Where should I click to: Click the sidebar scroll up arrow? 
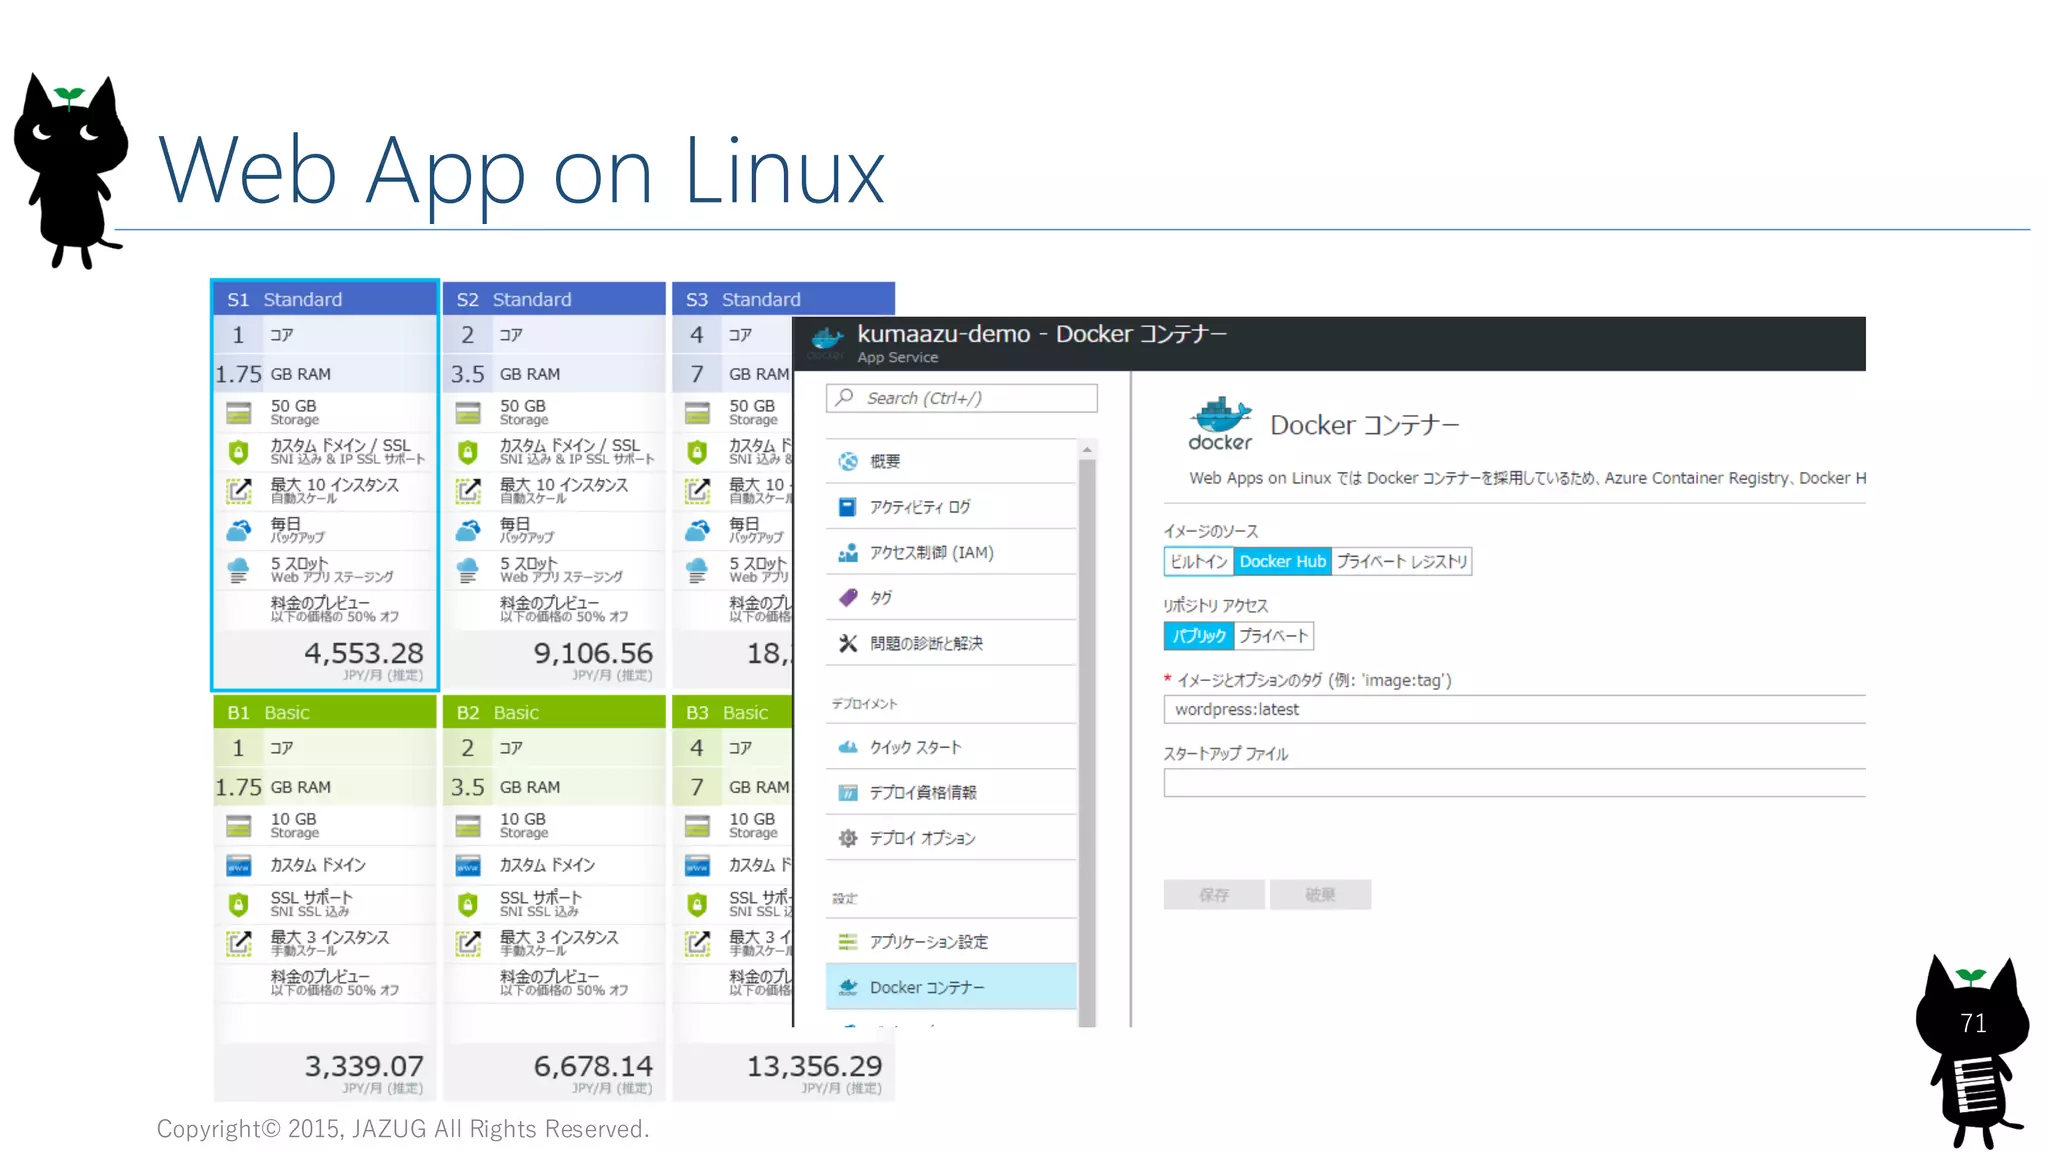coord(1087,451)
